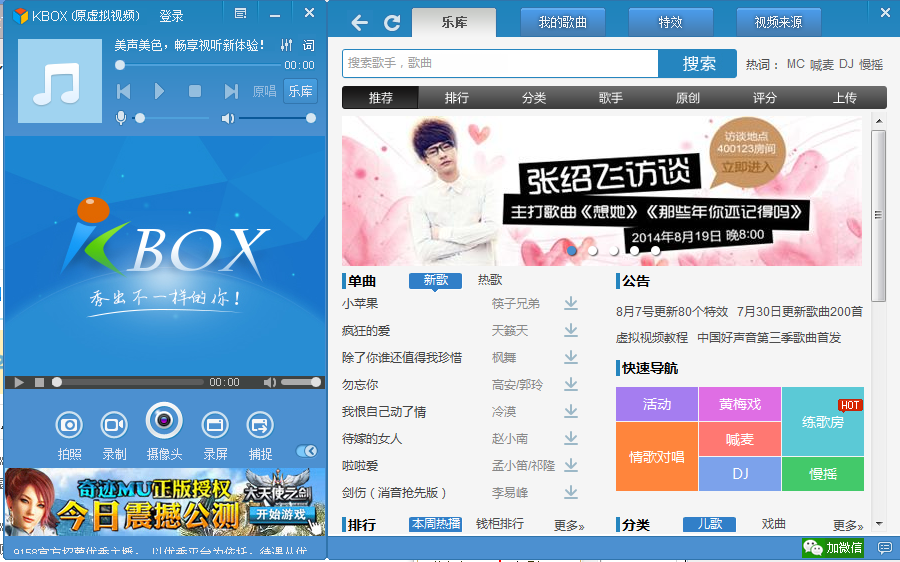Image resolution: width=900 pixels, height=562 pixels.
Task: Switch song list to 新歌
Action: pyautogui.click(x=435, y=280)
